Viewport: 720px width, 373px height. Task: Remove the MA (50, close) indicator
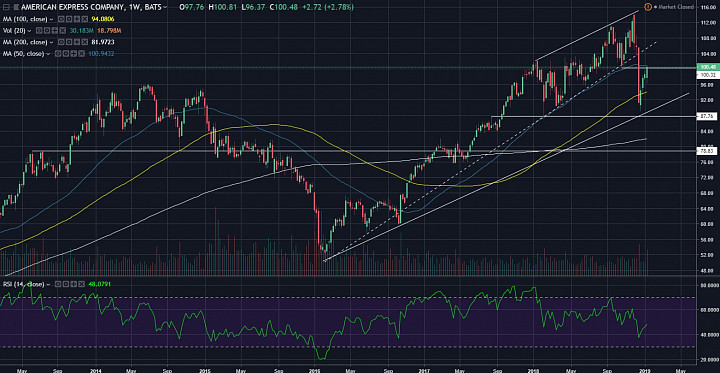click(x=81, y=54)
